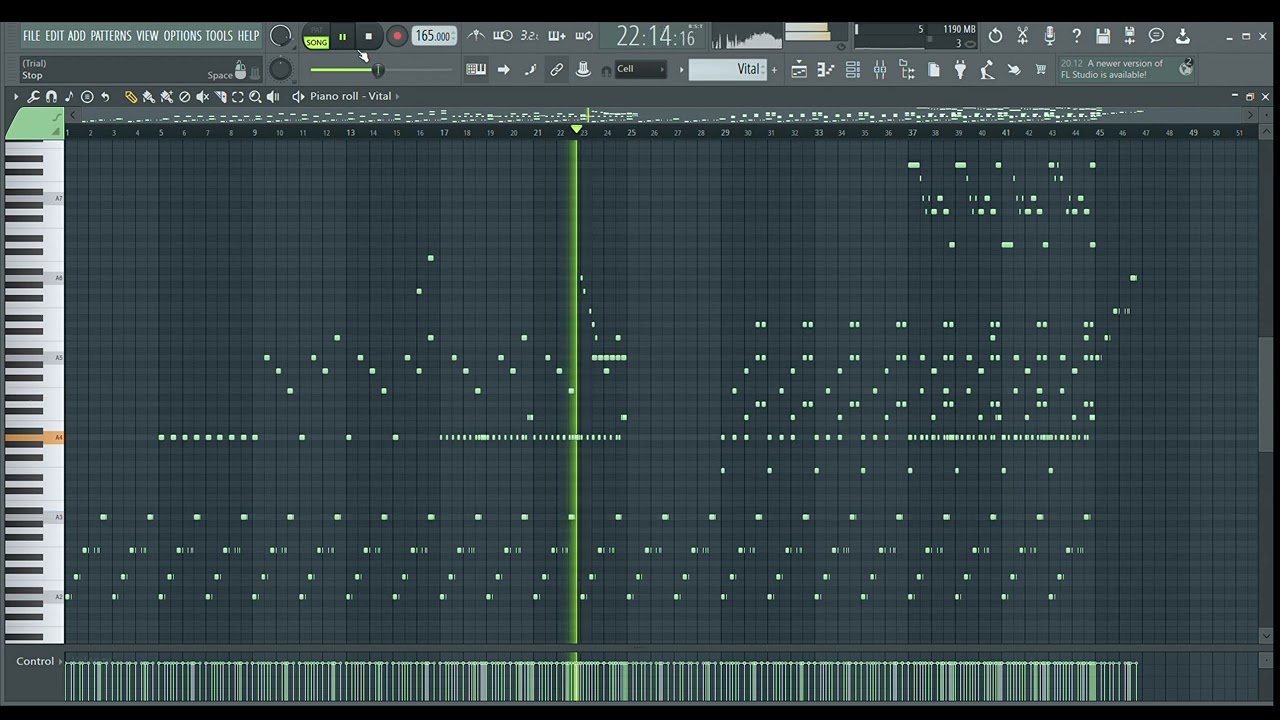
Task: Toggle step editing mode icon
Action: tap(530, 69)
